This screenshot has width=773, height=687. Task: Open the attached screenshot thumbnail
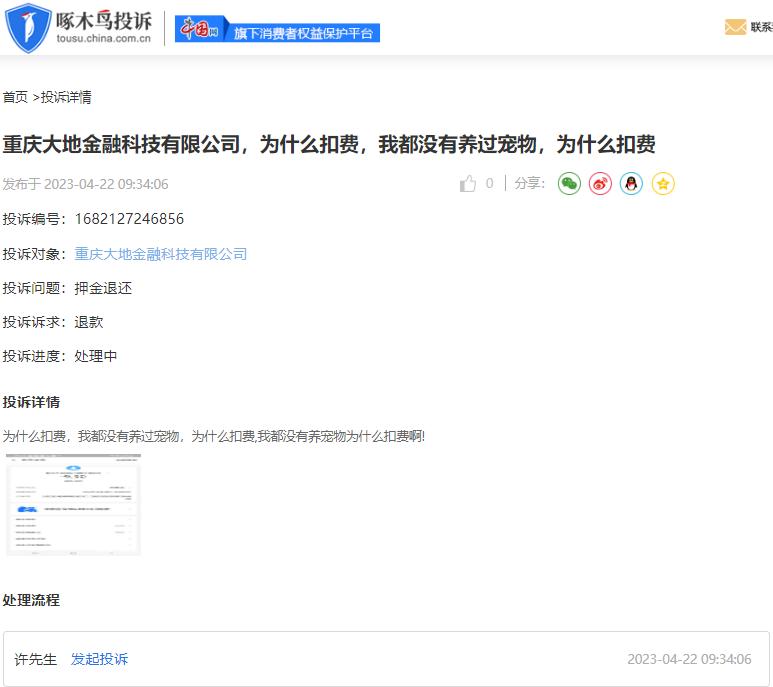point(73,505)
